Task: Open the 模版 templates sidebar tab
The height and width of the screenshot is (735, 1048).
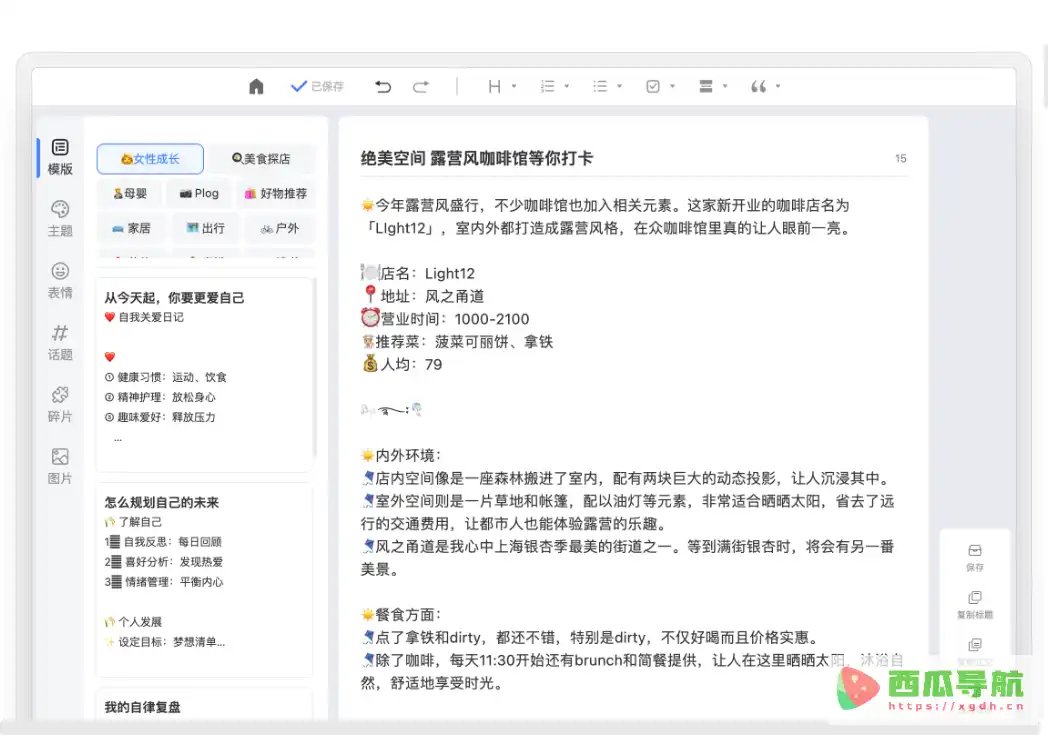Action: (60, 158)
